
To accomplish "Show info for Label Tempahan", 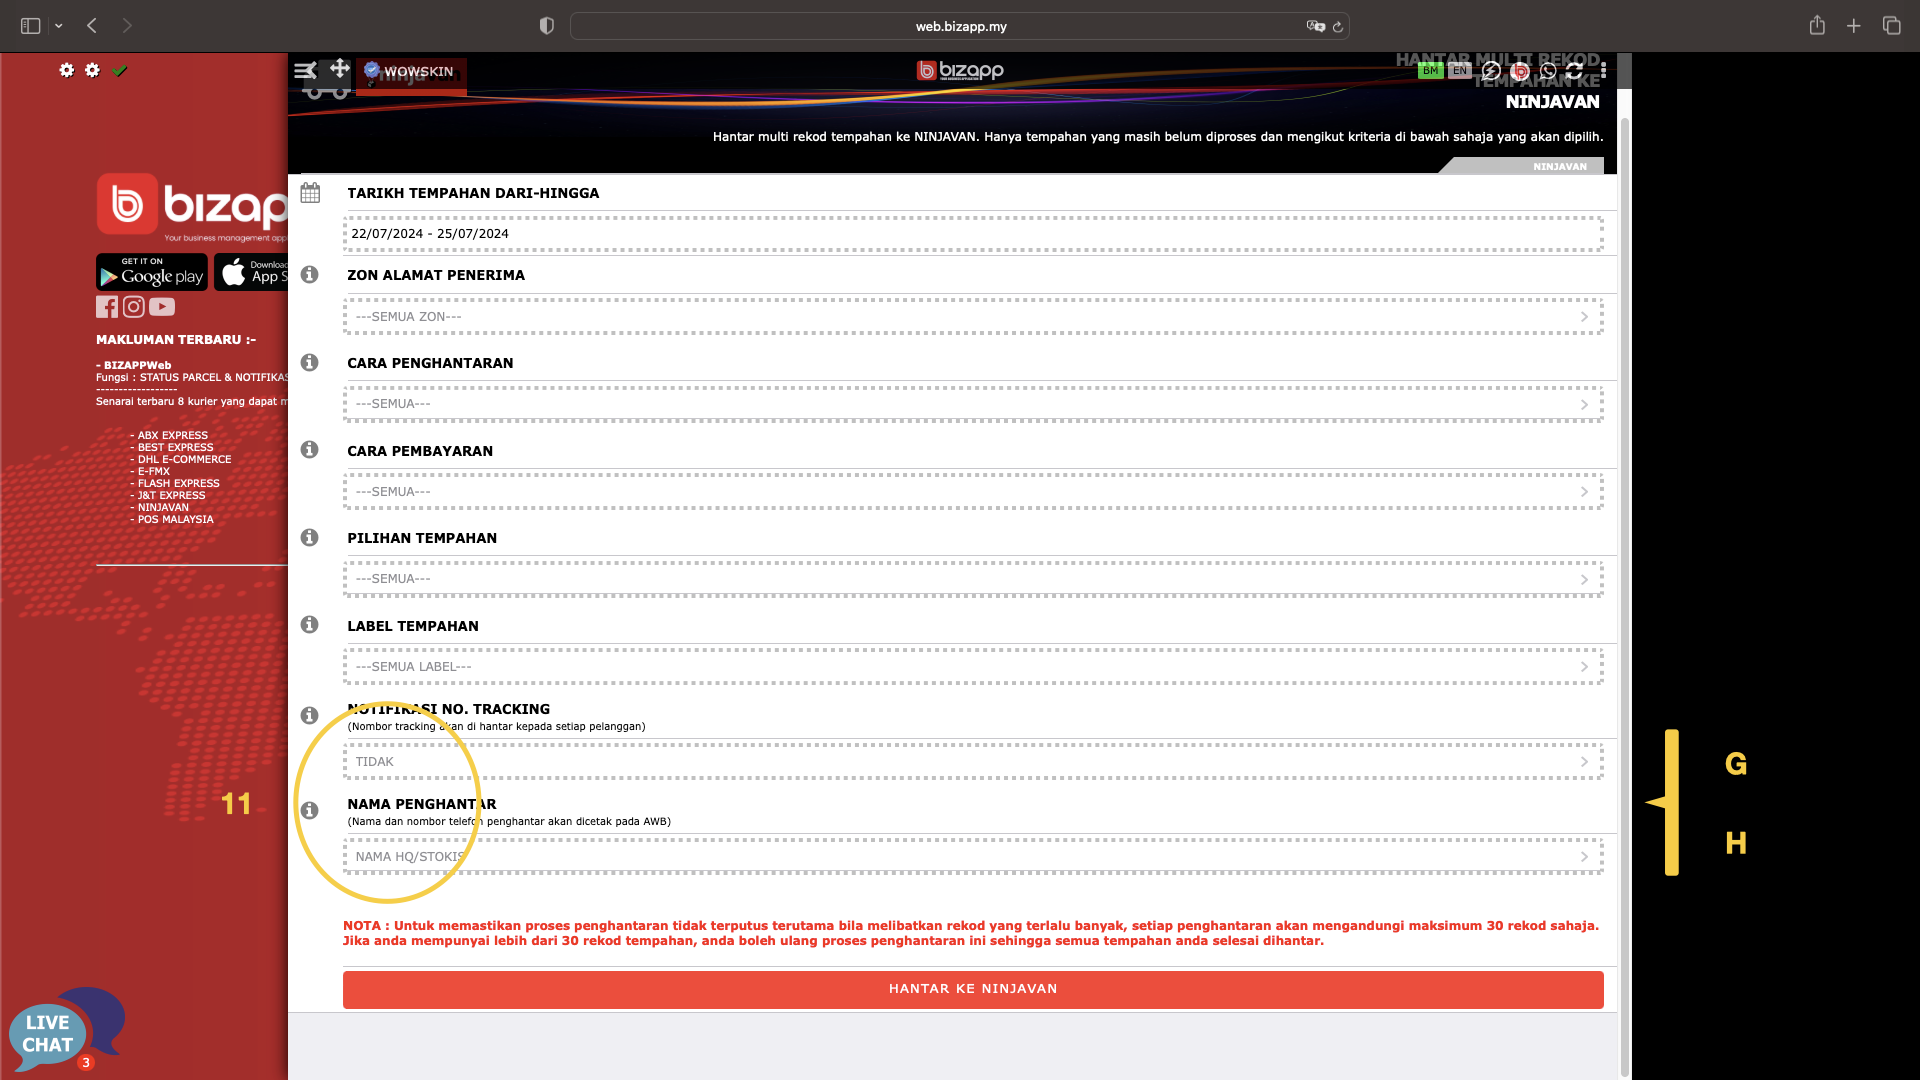I will (x=310, y=625).
